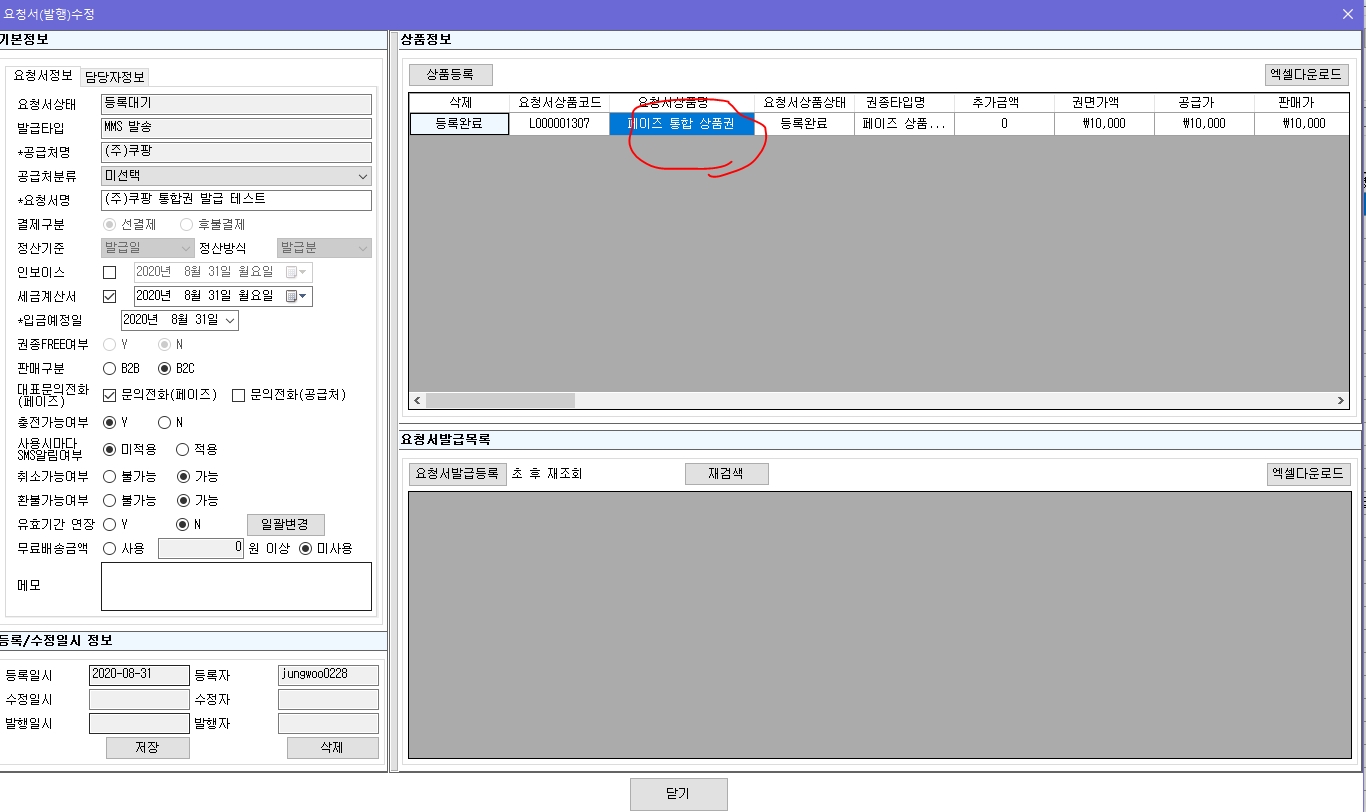This screenshot has width=1366, height=812.
Task: Set 유효기간 연장 to Y
Action: click(x=109, y=524)
